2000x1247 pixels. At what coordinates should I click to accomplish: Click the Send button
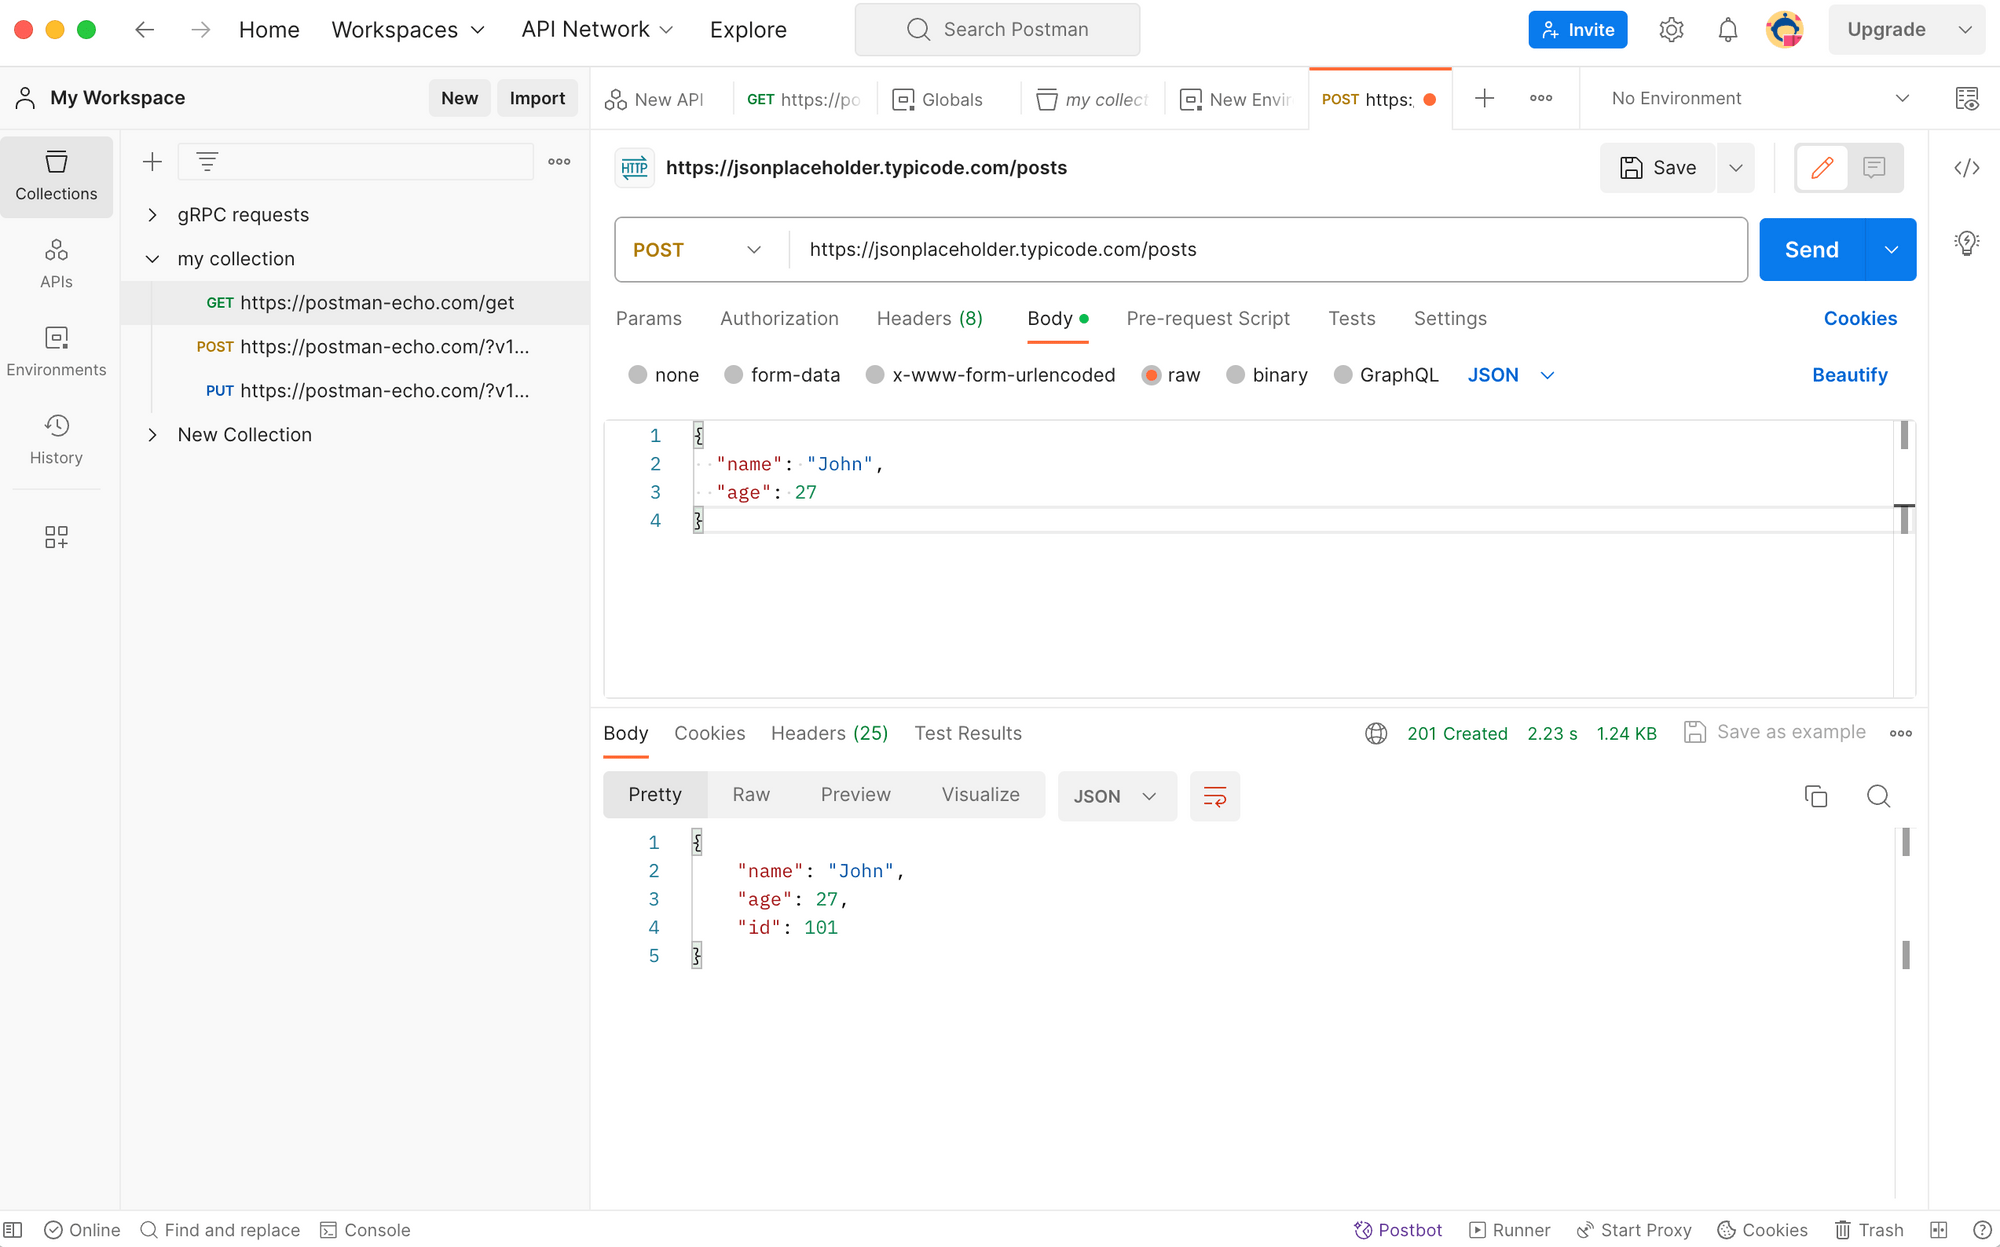tap(1810, 249)
